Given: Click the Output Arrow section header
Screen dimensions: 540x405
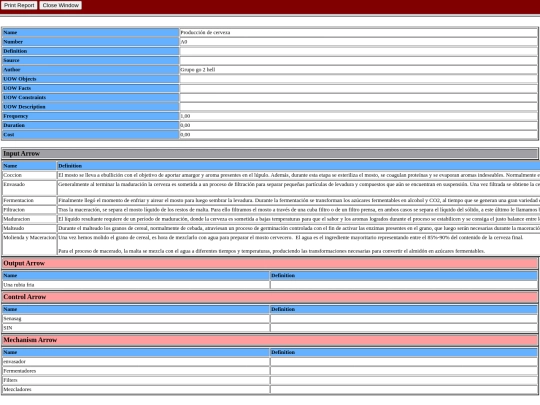Looking at the screenshot, I should tap(270, 263).
